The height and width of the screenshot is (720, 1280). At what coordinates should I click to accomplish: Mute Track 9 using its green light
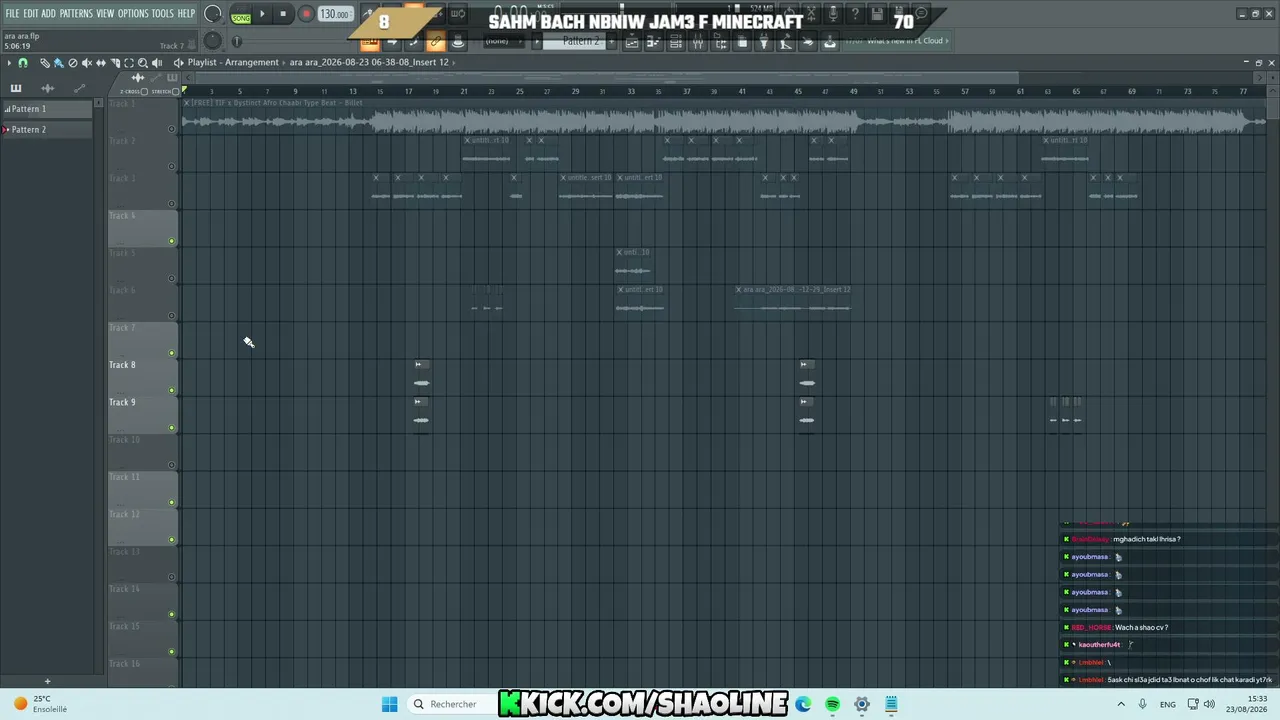(172, 428)
